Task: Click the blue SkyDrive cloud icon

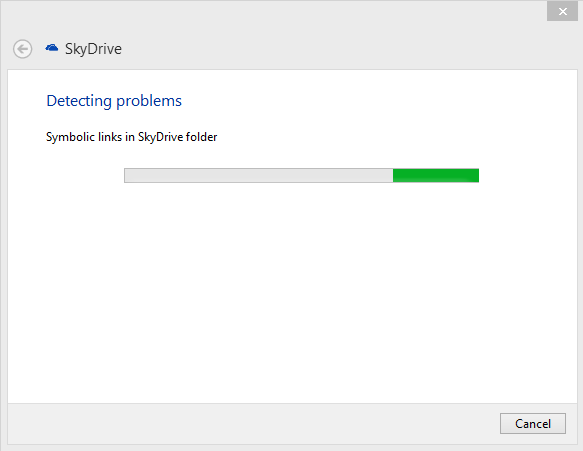Action: pos(52,48)
